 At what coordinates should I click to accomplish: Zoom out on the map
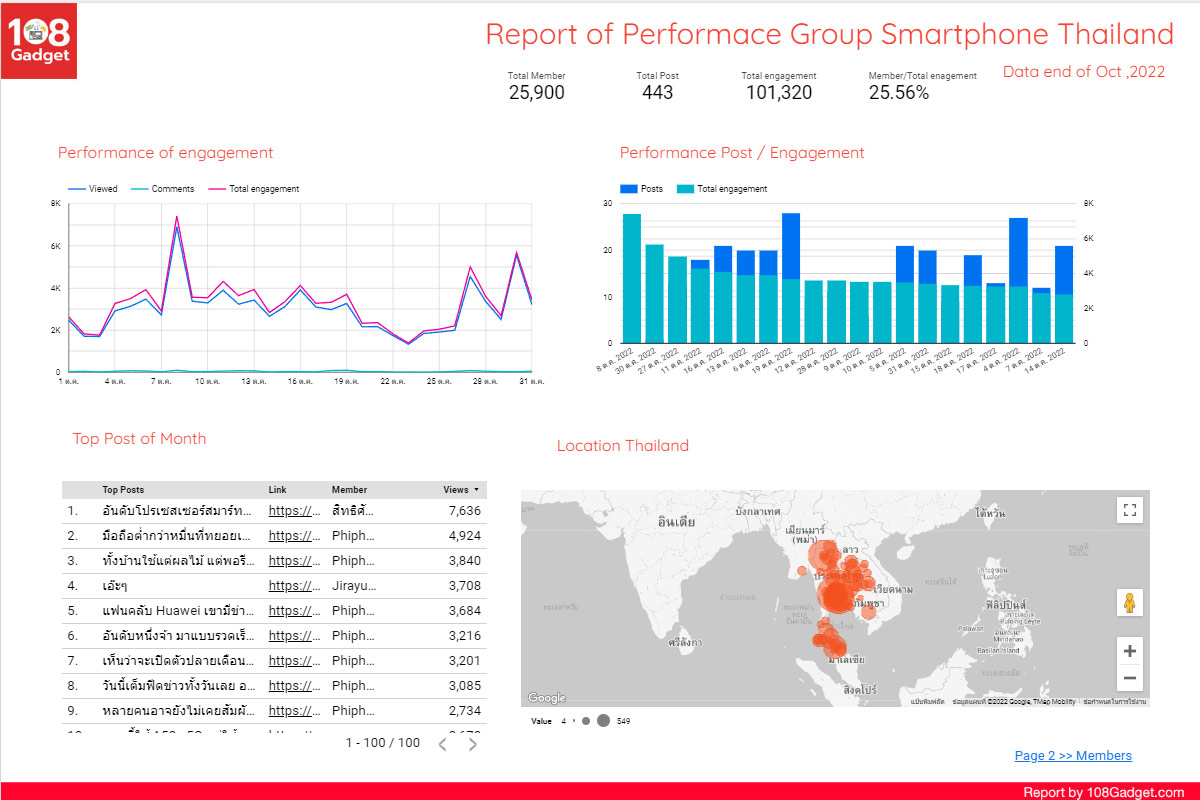[x=1130, y=678]
